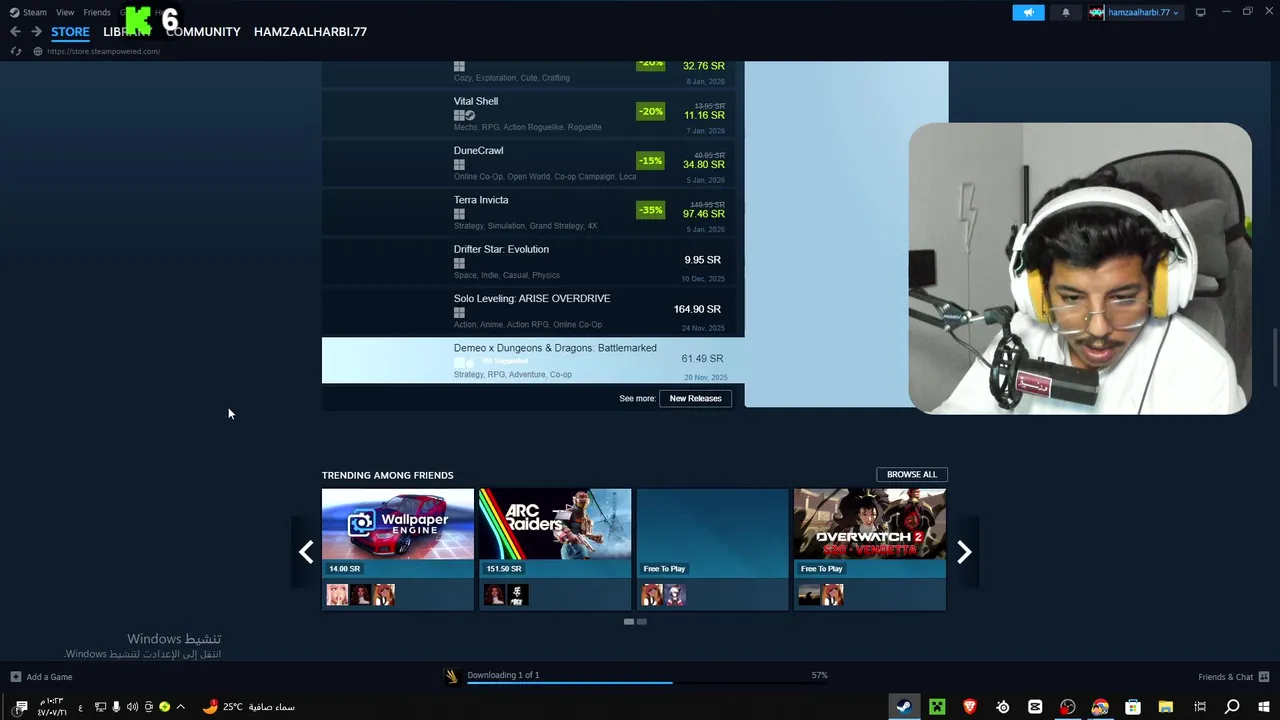This screenshot has width=1280, height=720.
Task: Open the Minecraft creeper icon on the taskbar
Action: tap(937, 707)
